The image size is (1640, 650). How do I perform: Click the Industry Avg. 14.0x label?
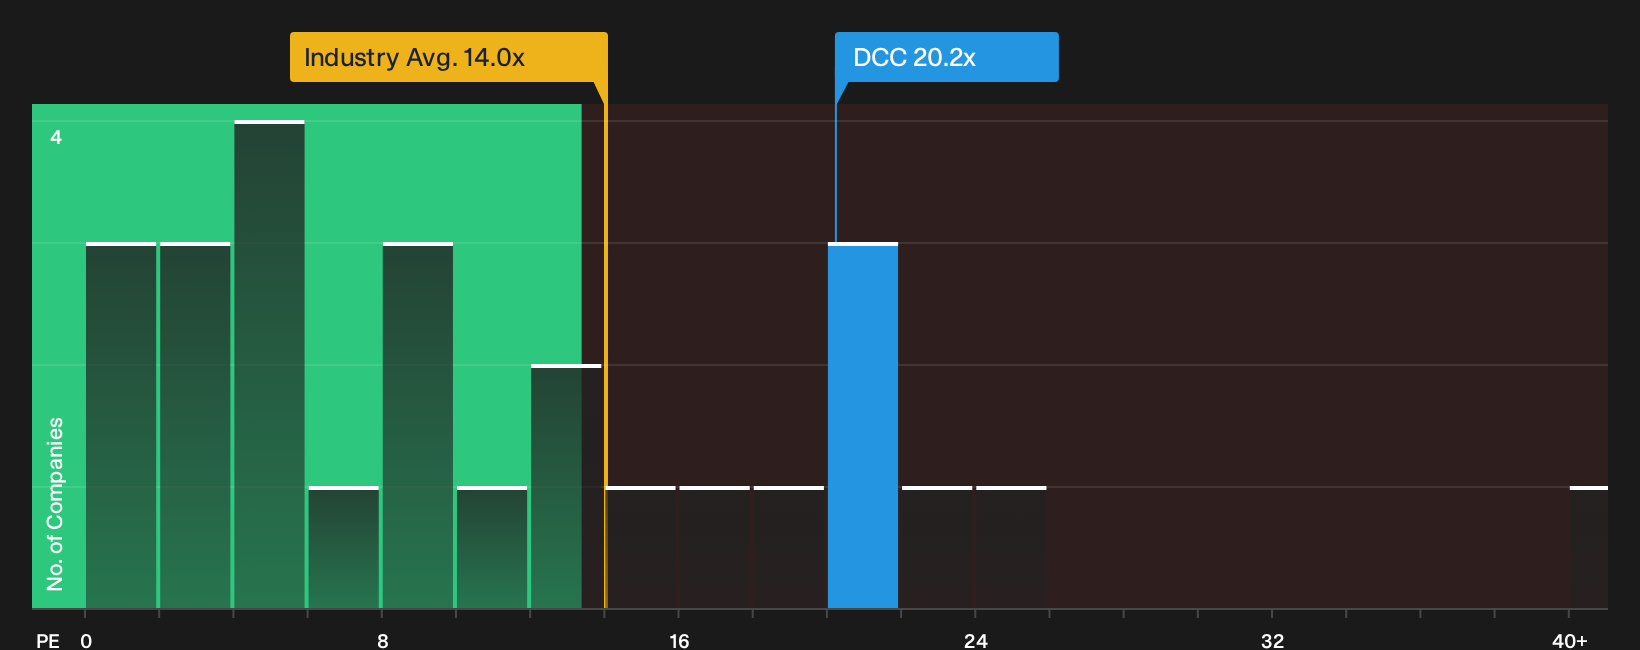pos(448,57)
